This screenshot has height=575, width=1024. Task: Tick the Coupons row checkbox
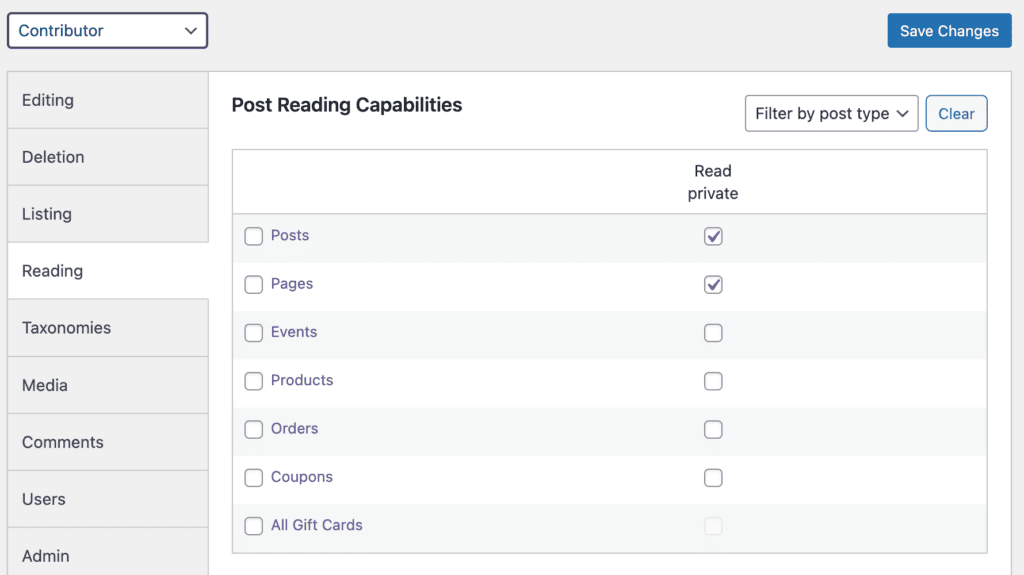(254, 478)
